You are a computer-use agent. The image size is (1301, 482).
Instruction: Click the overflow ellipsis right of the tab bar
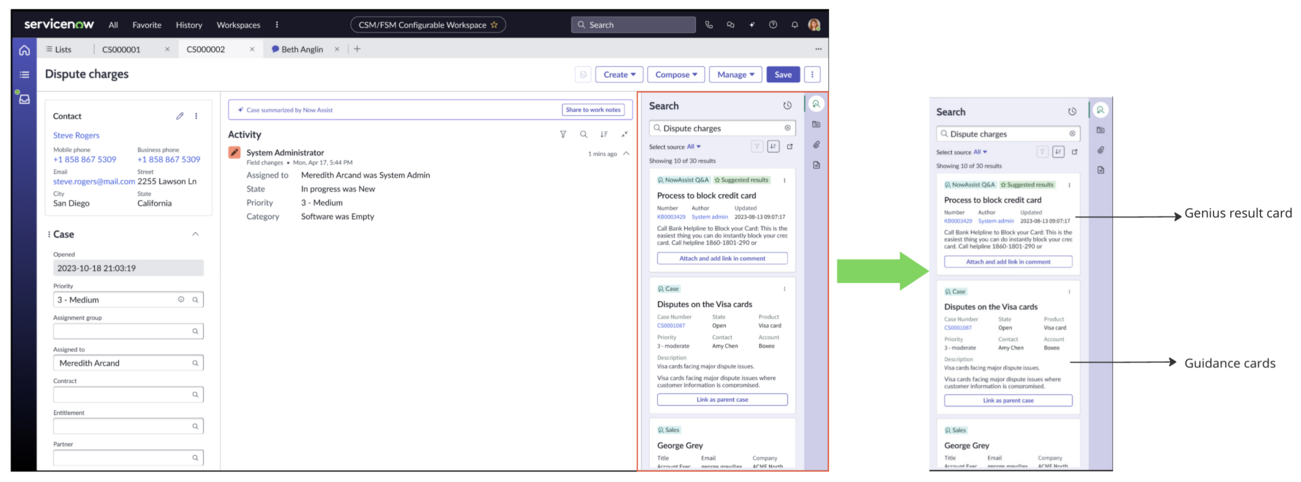click(818, 49)
